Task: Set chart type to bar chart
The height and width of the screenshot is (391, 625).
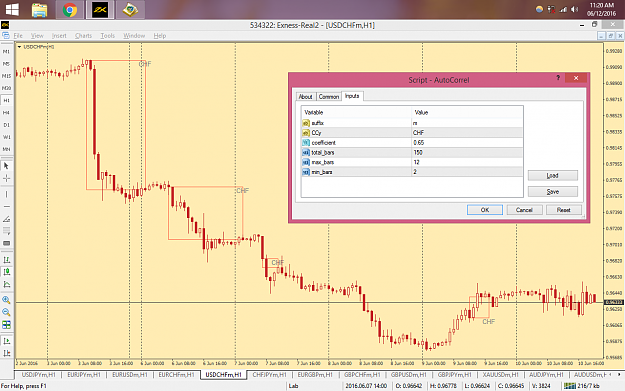Action: [x=6, y=260]
